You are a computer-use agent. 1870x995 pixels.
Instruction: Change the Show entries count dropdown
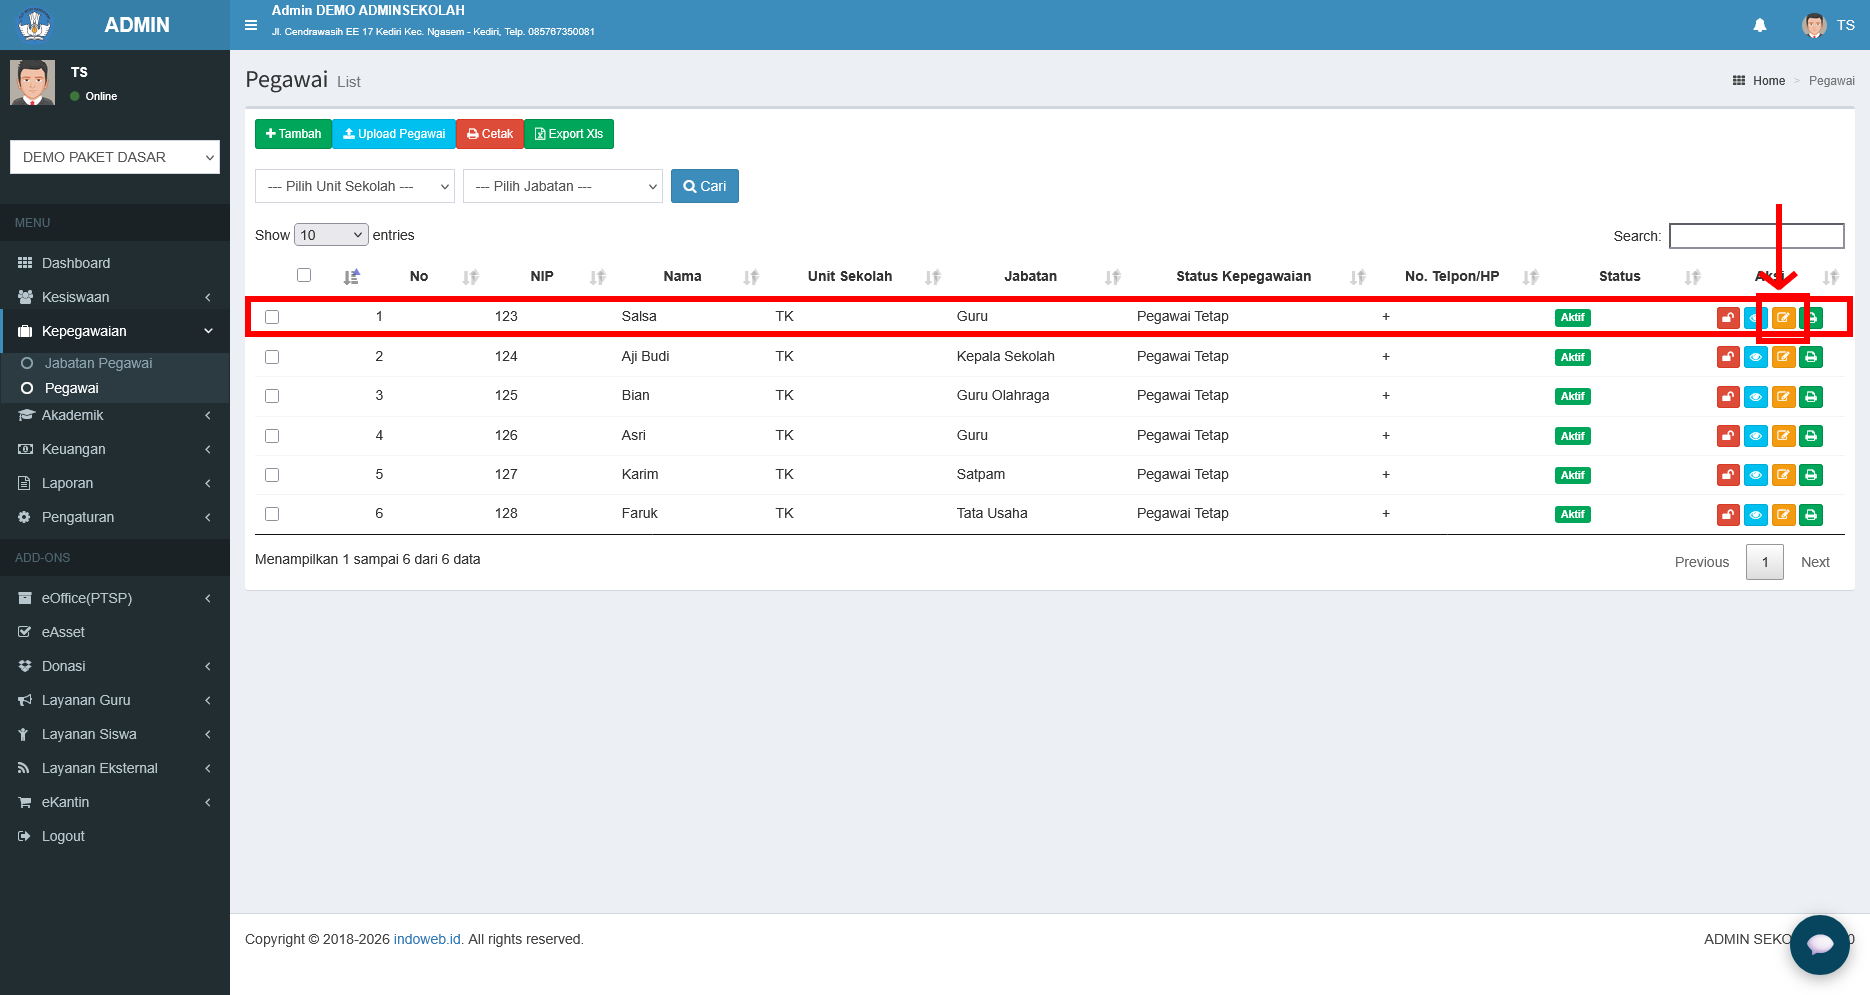point(331,235)
